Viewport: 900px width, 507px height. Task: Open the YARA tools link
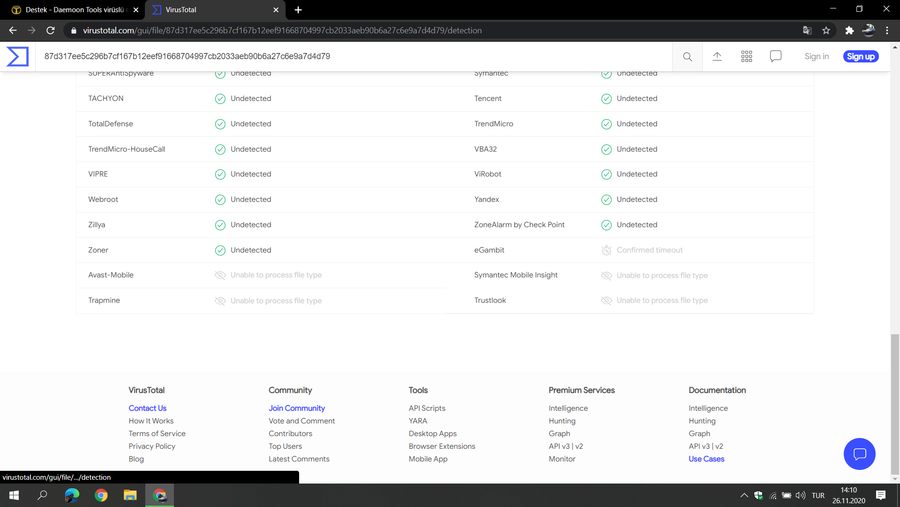click(418, 421)
